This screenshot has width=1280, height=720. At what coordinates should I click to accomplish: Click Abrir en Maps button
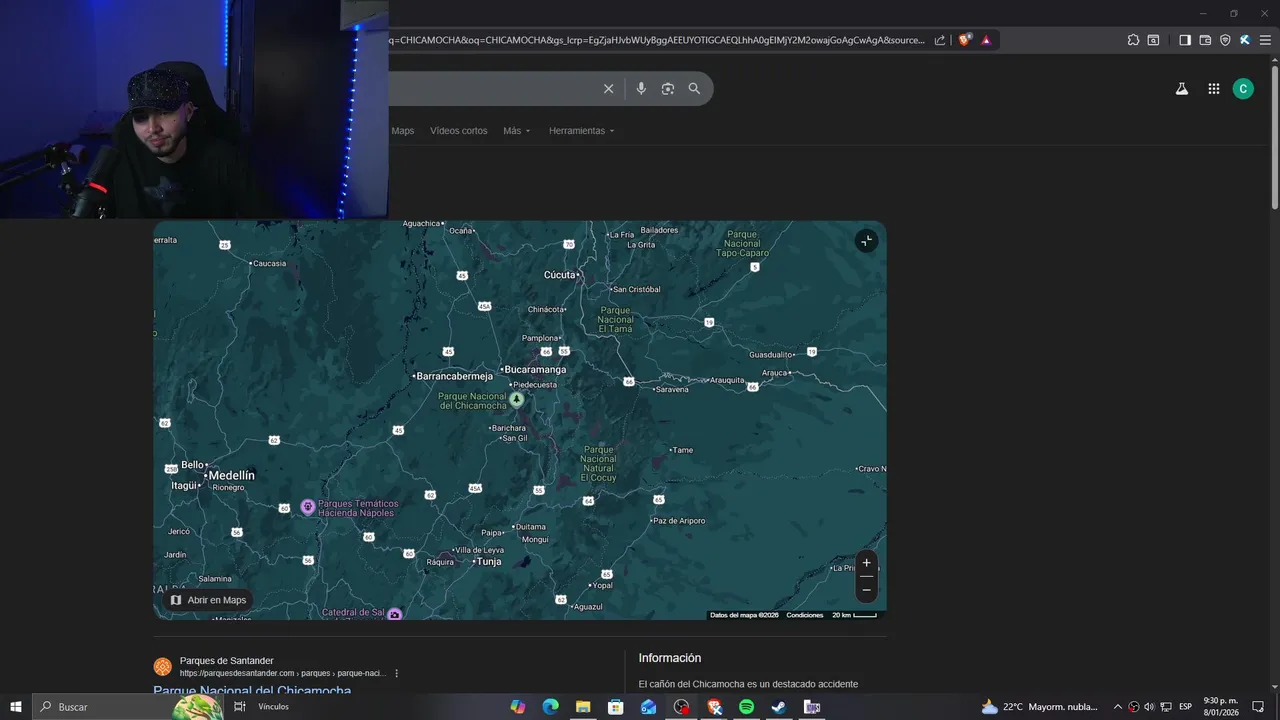208,600
